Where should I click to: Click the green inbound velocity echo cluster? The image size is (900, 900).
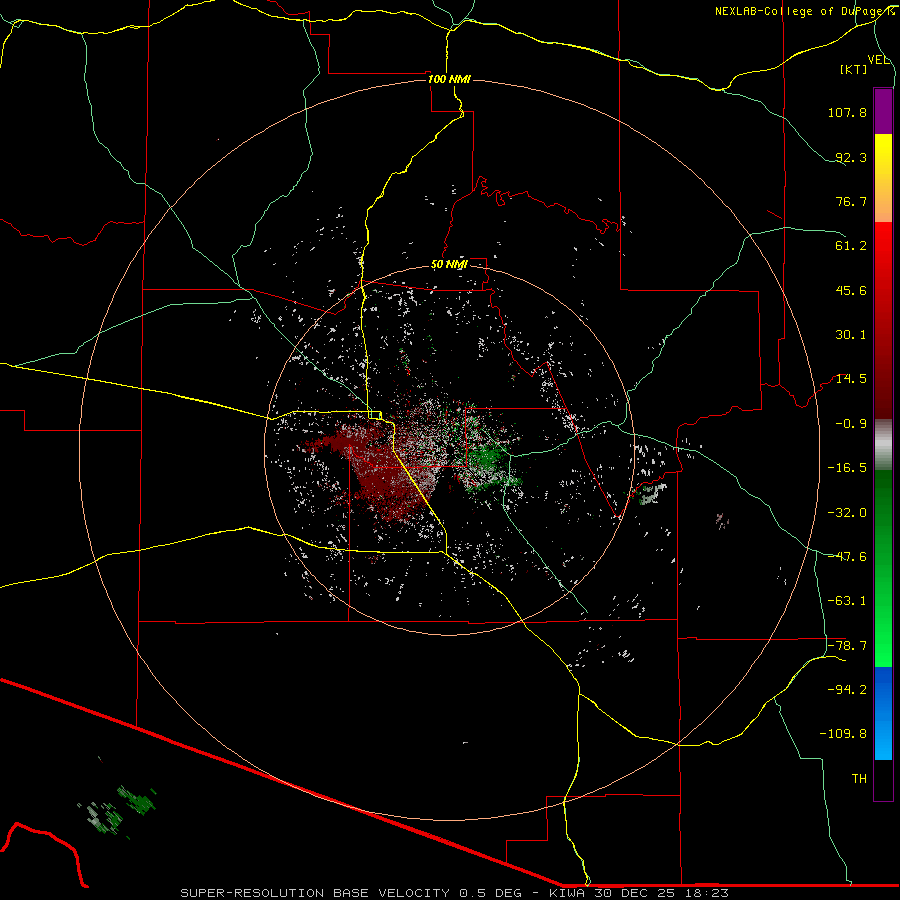[488, 462]
